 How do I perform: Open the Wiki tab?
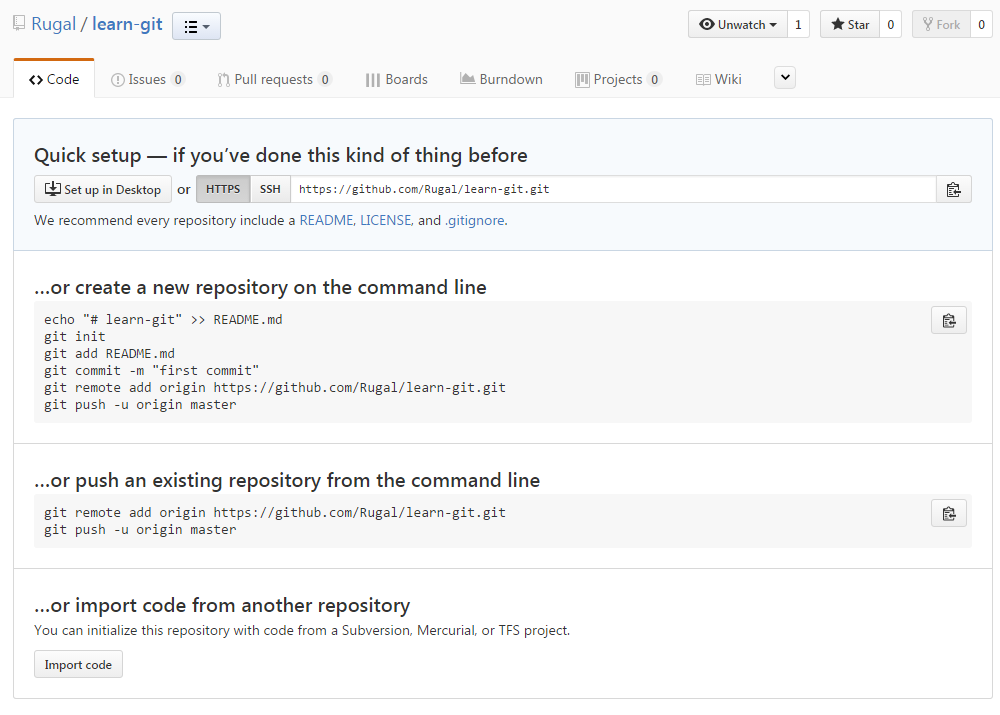719,79
